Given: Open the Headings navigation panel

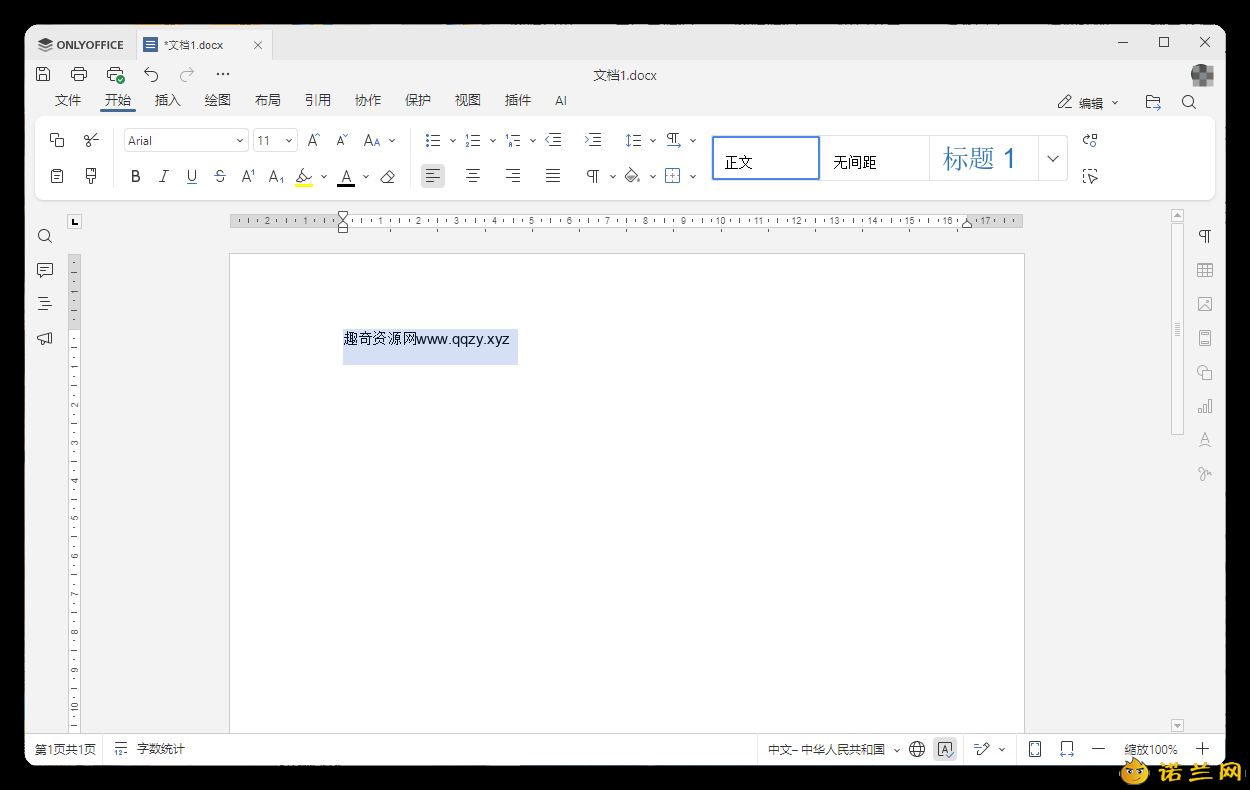Looking at the screenshot, I should click(45, 304).
